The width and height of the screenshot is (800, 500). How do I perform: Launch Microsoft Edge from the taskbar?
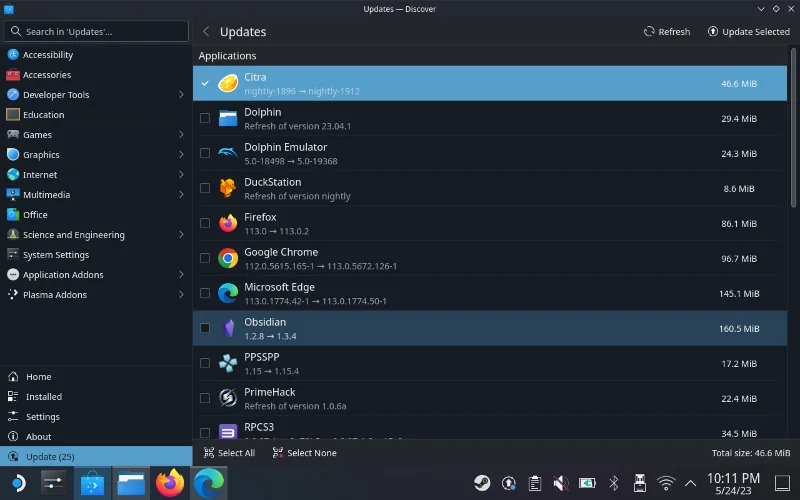click(208, 483)
